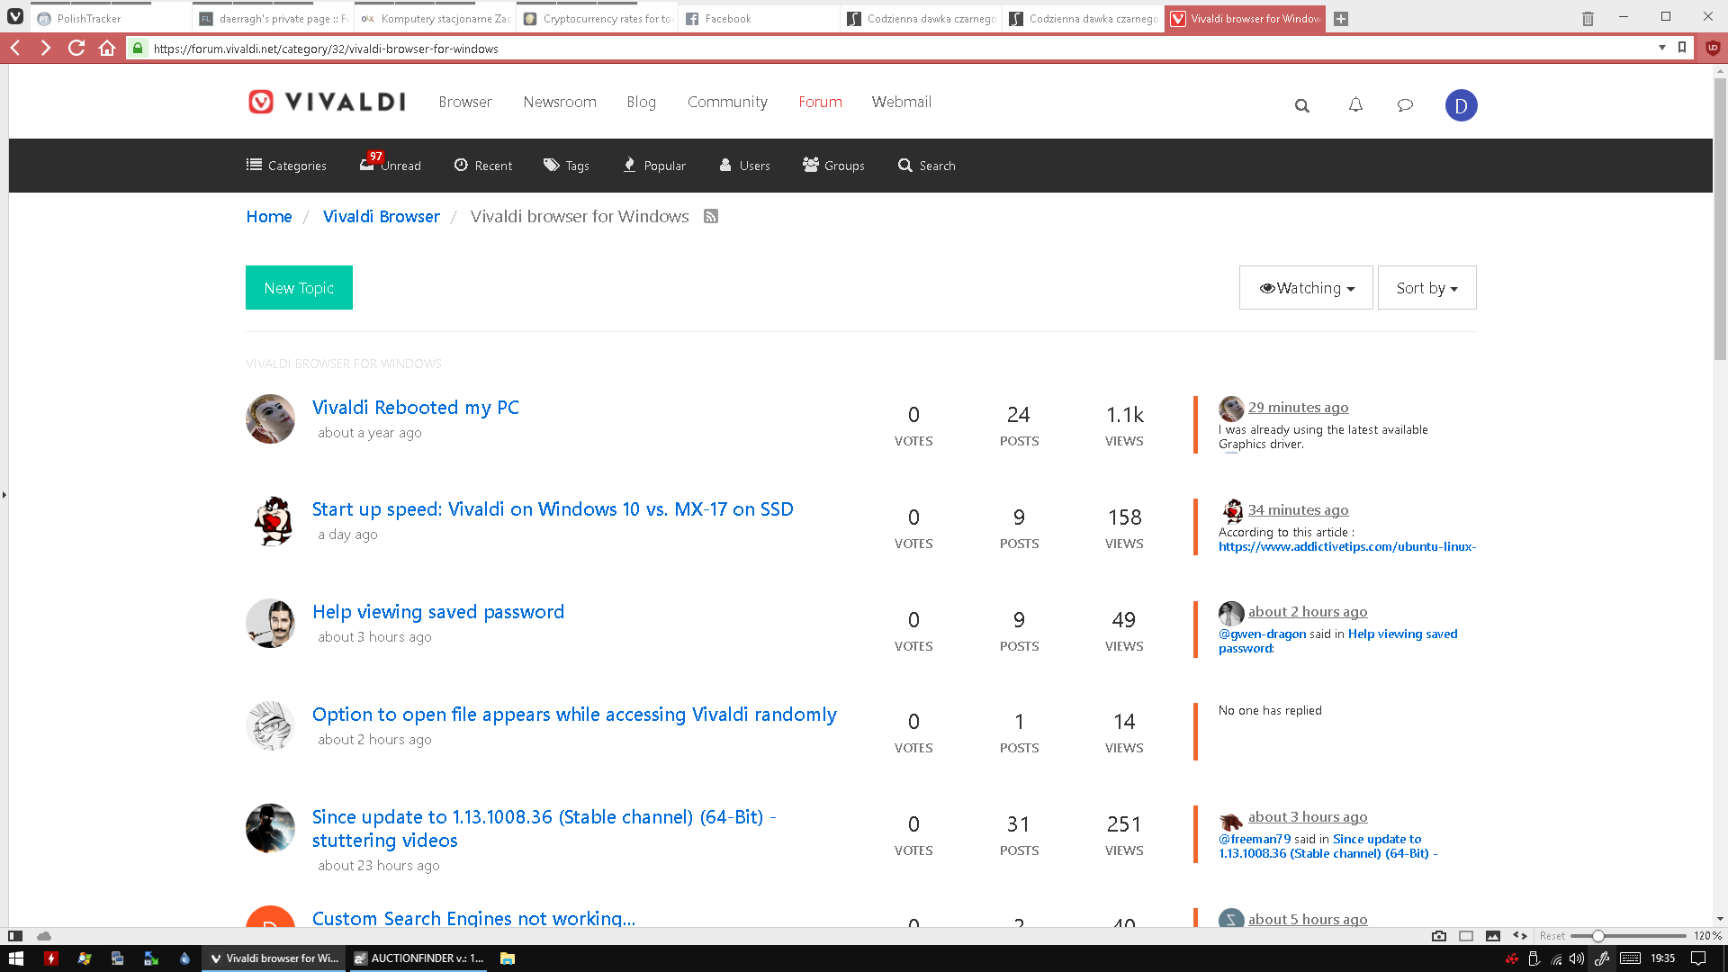Open the Windows action center
This screenshot has height=972, width=1728.
click(x=1698, y=958)
